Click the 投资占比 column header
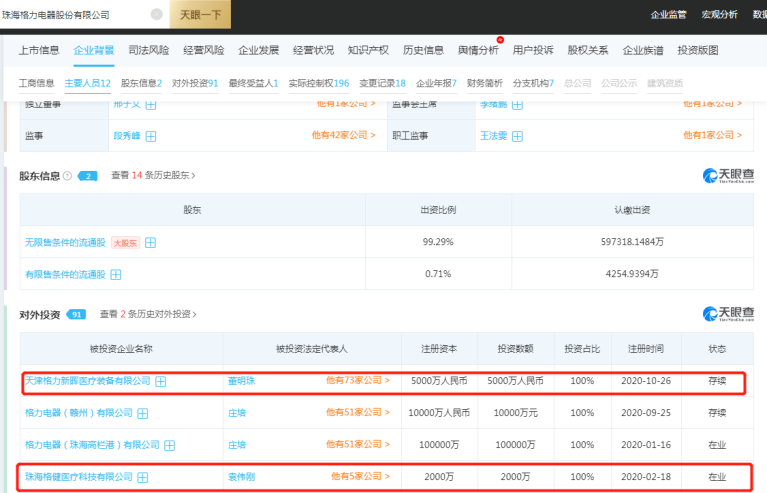 click(582, 349)
